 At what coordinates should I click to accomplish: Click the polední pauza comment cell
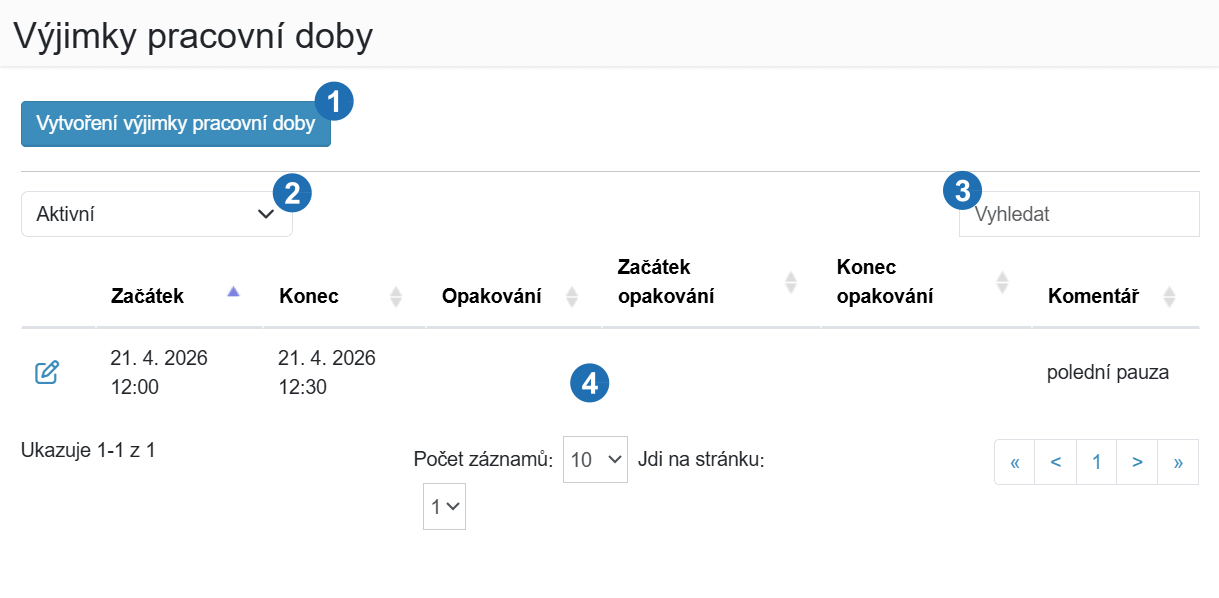1108,373
